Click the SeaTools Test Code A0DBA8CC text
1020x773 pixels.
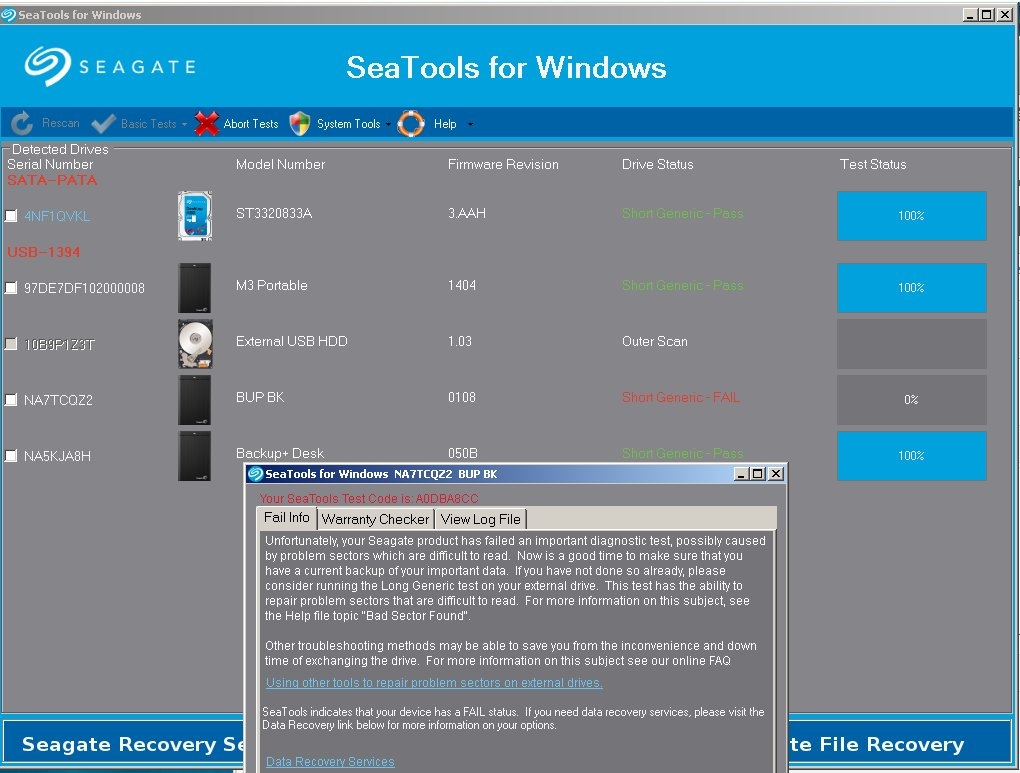(x=369, y=498)
